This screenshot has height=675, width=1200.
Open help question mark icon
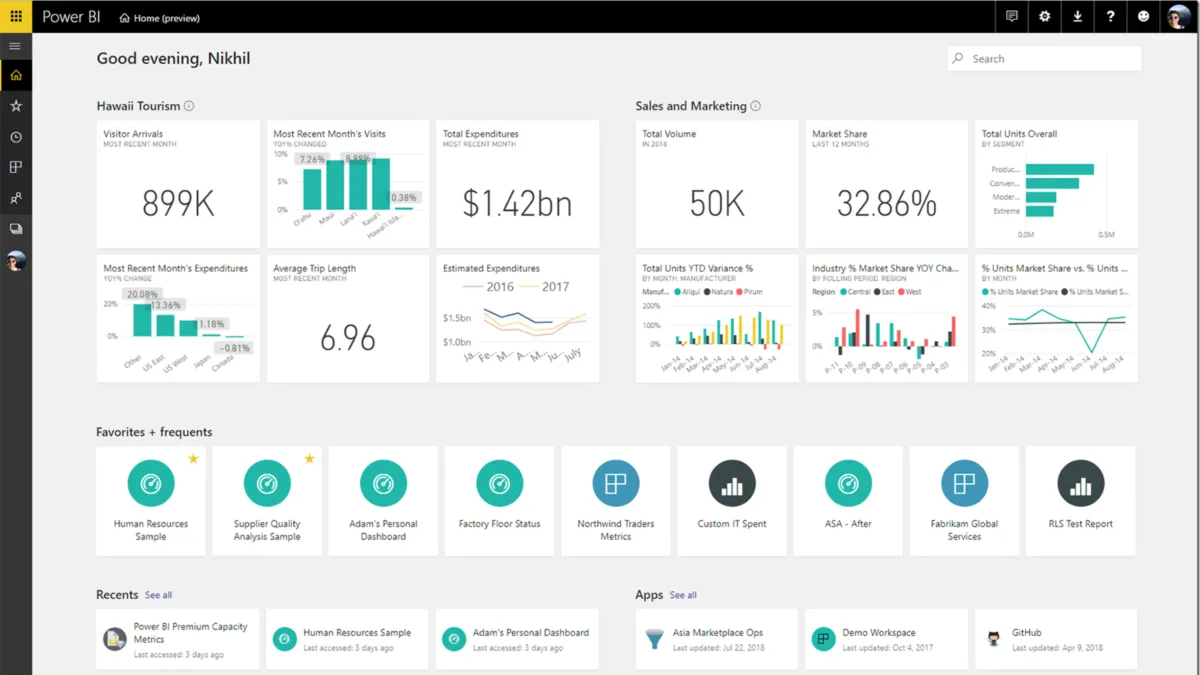coord(1111,16)
